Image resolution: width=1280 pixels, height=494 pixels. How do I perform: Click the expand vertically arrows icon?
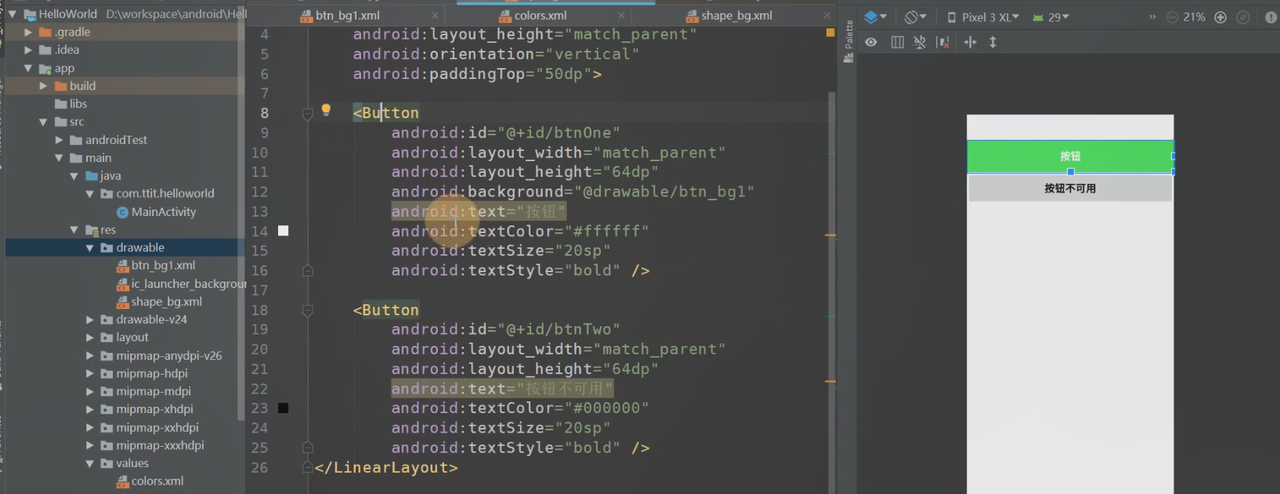click(x=993, y=42)
